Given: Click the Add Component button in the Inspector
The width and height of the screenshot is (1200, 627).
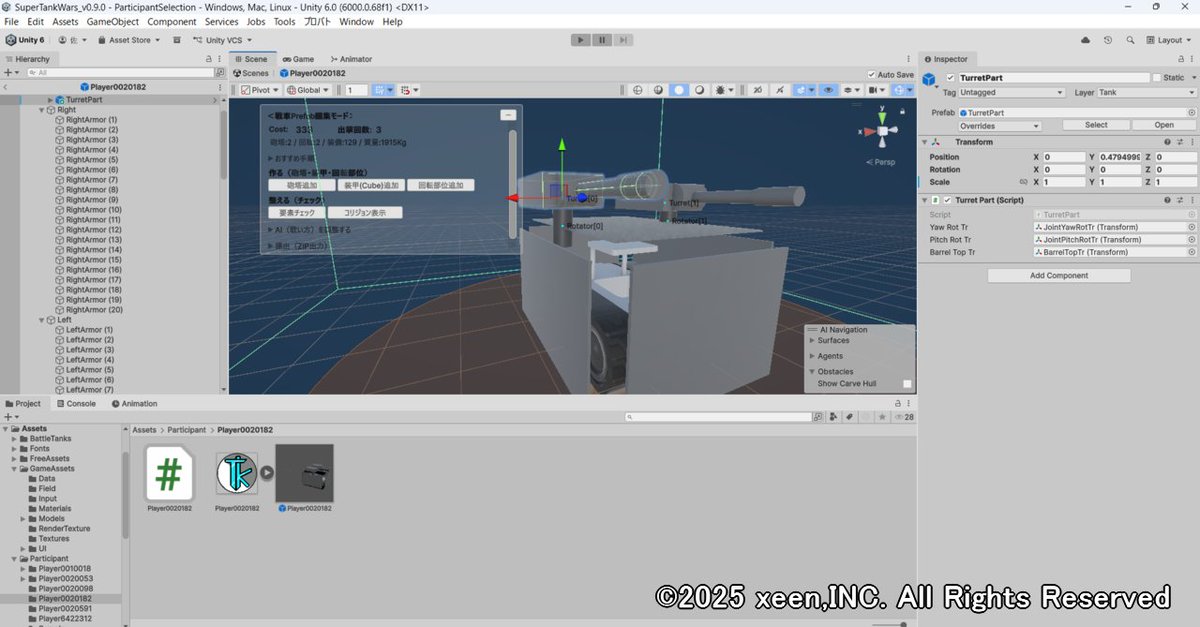Looking at the screenshot, I should pos(1058,275).
